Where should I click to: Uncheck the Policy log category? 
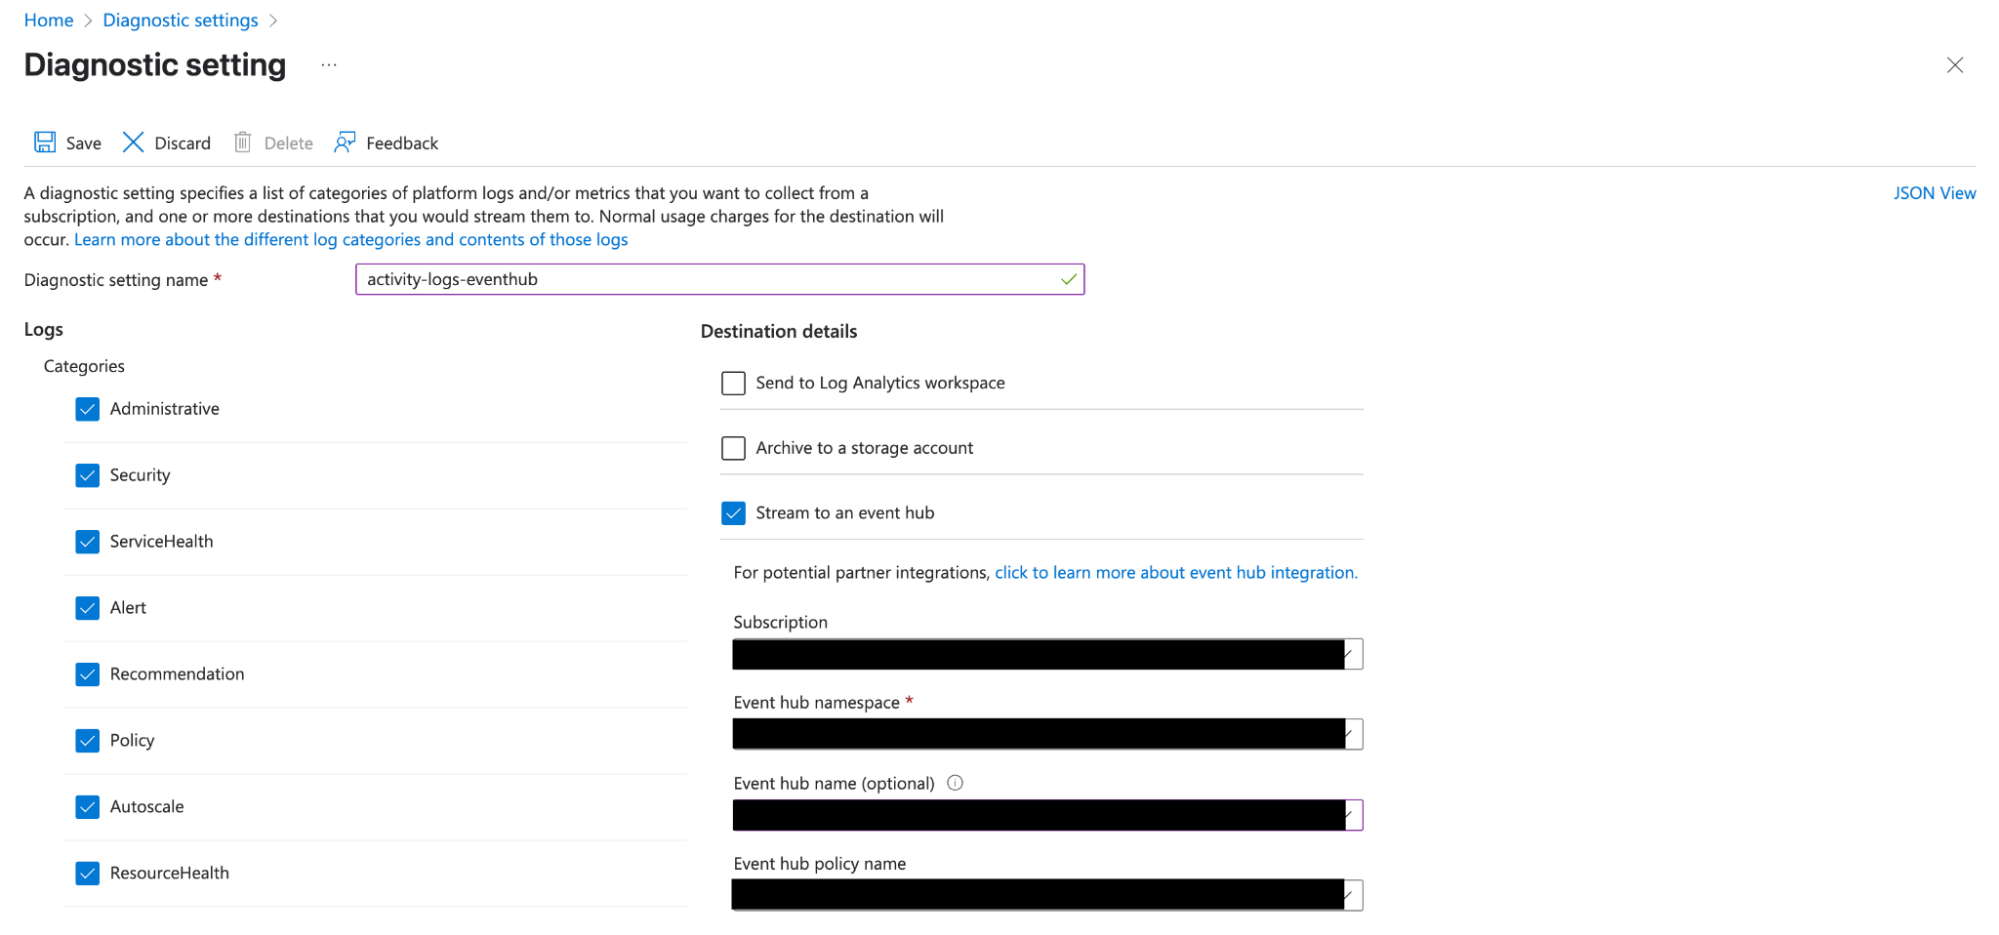(x=88, y=740)
